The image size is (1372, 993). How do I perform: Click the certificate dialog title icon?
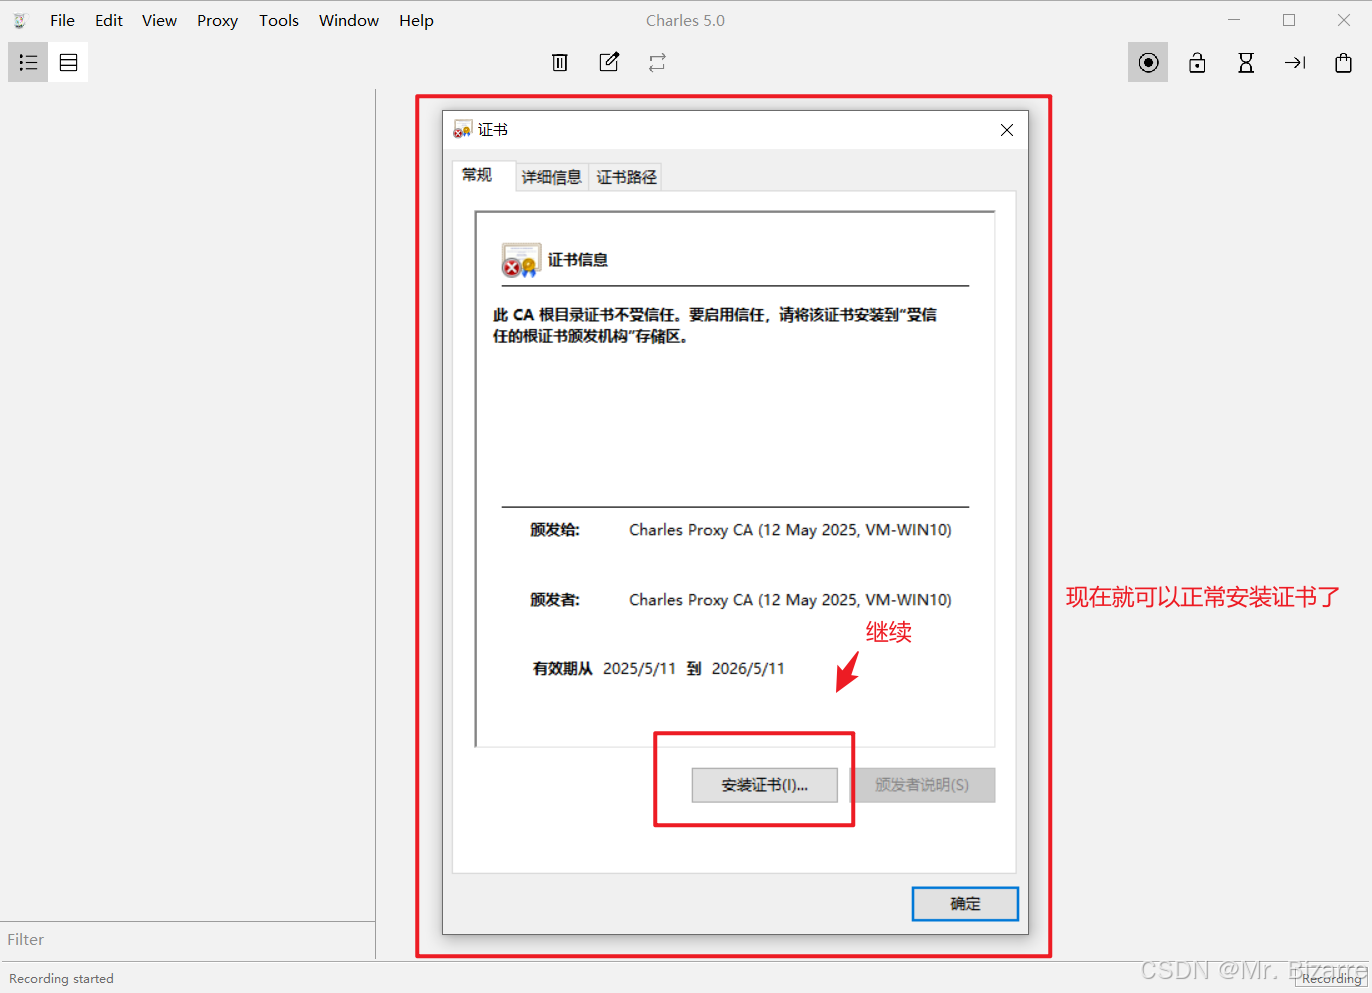pos(462,130)
